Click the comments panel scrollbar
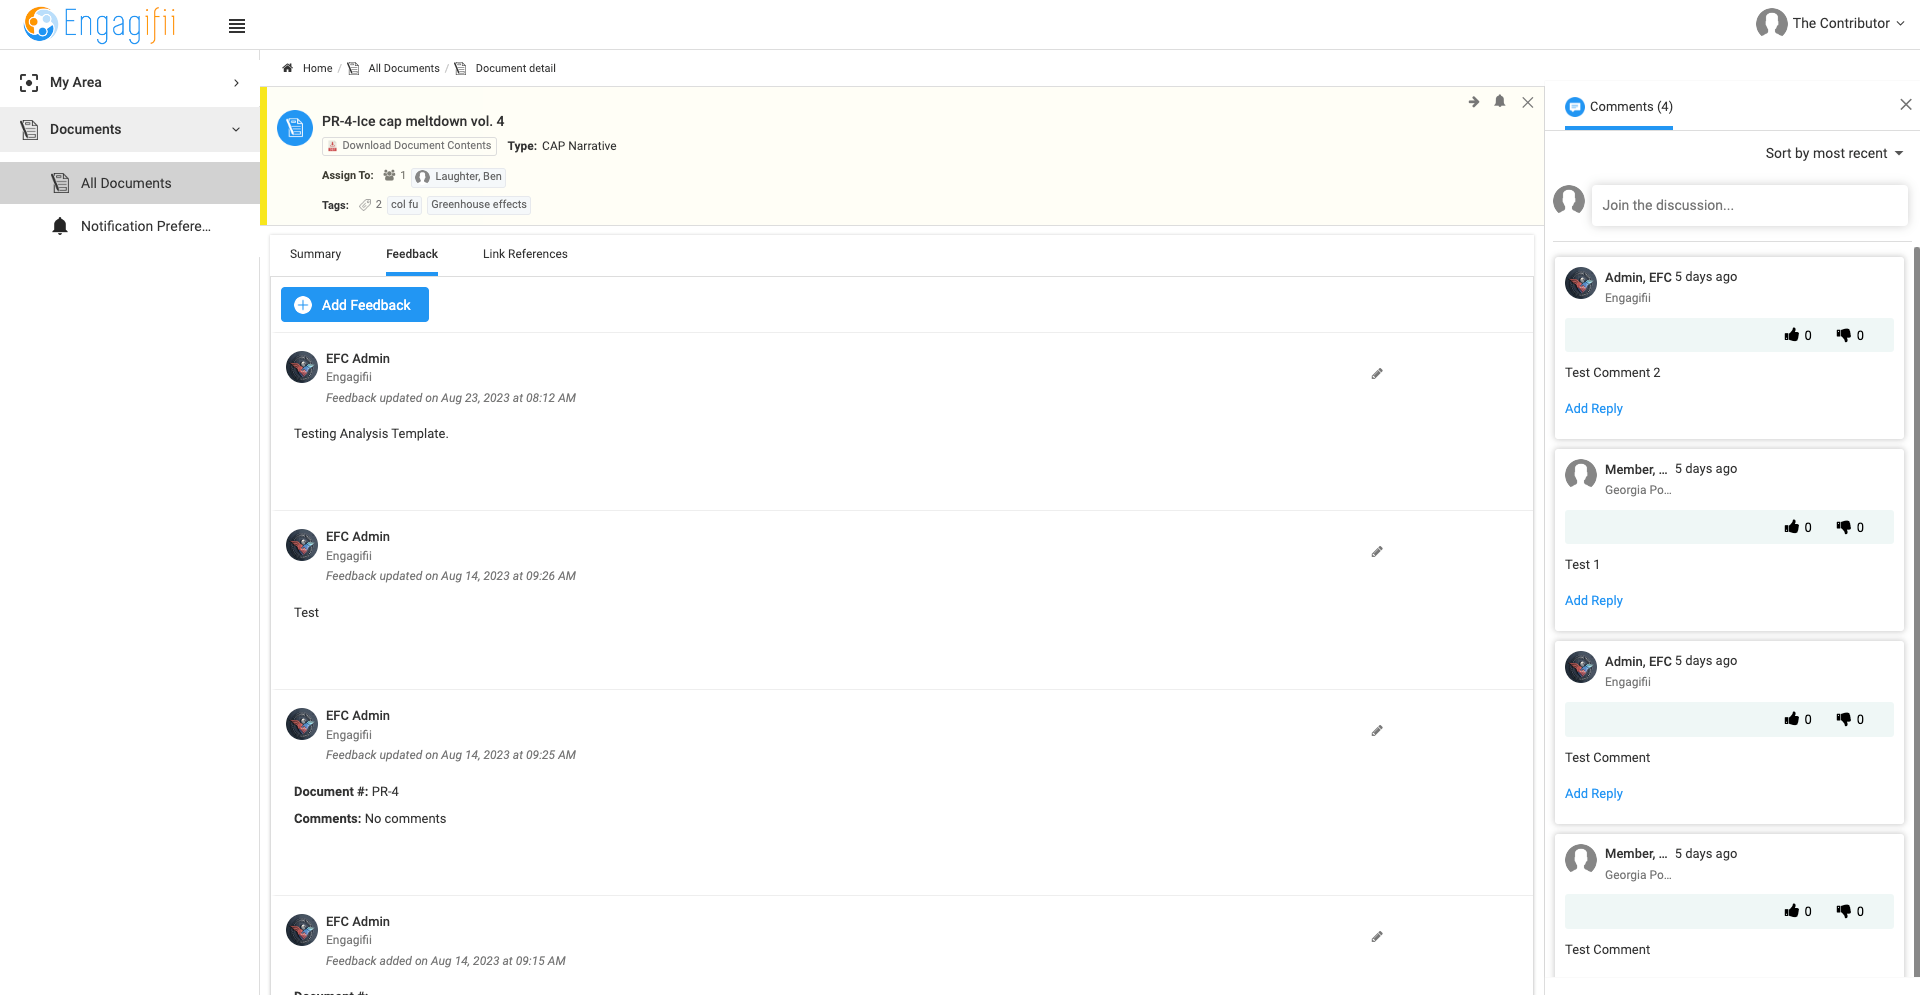This screenshot has width=1920, height=995. 1915,610
